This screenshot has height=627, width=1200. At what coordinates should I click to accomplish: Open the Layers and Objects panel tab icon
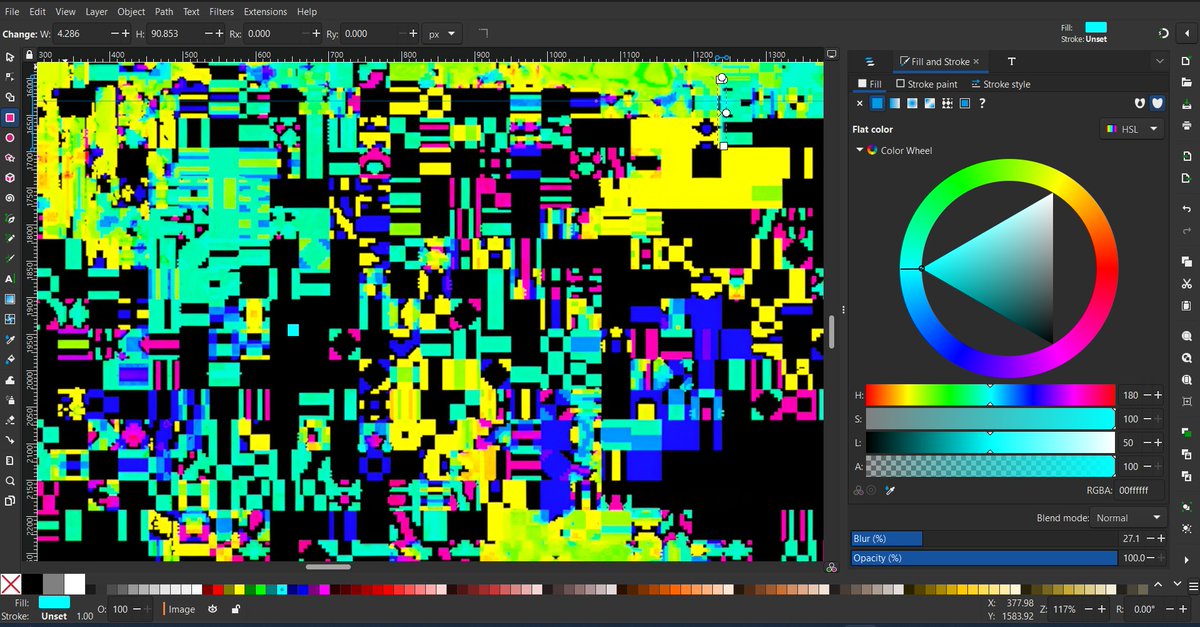click(869, 62)
